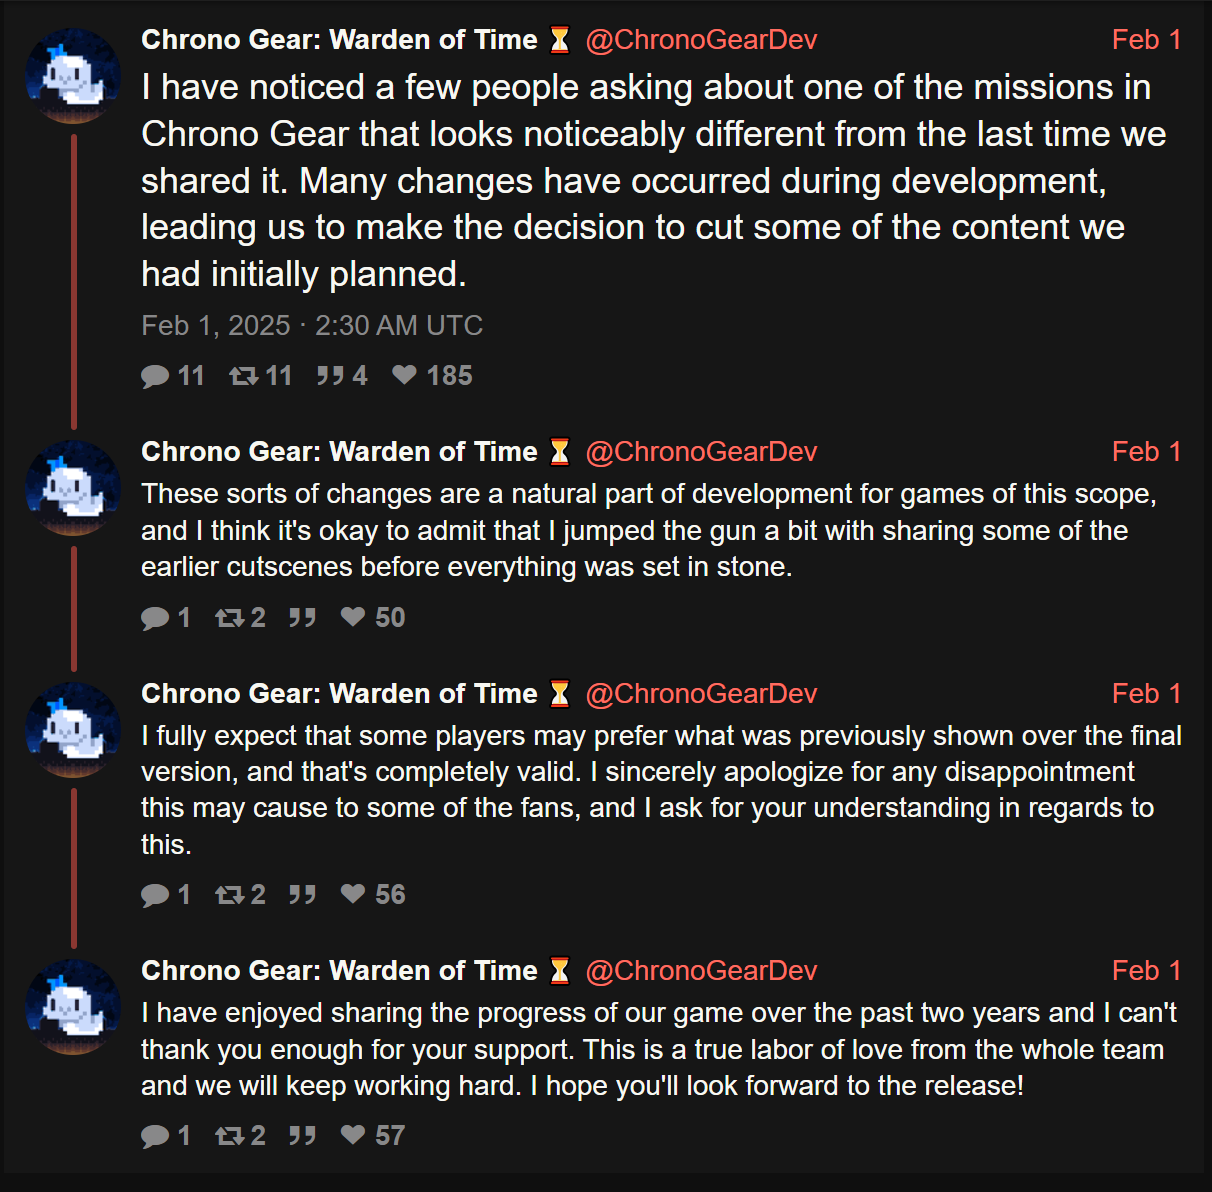This screenshot has width=1212, height=1192.
Task: Click the quote icon showing 4 quotes
Action: [330, 376]
